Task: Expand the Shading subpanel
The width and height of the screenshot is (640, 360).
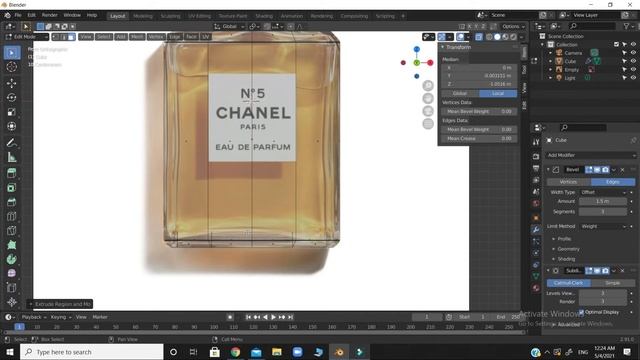Action: coord(566,259)
